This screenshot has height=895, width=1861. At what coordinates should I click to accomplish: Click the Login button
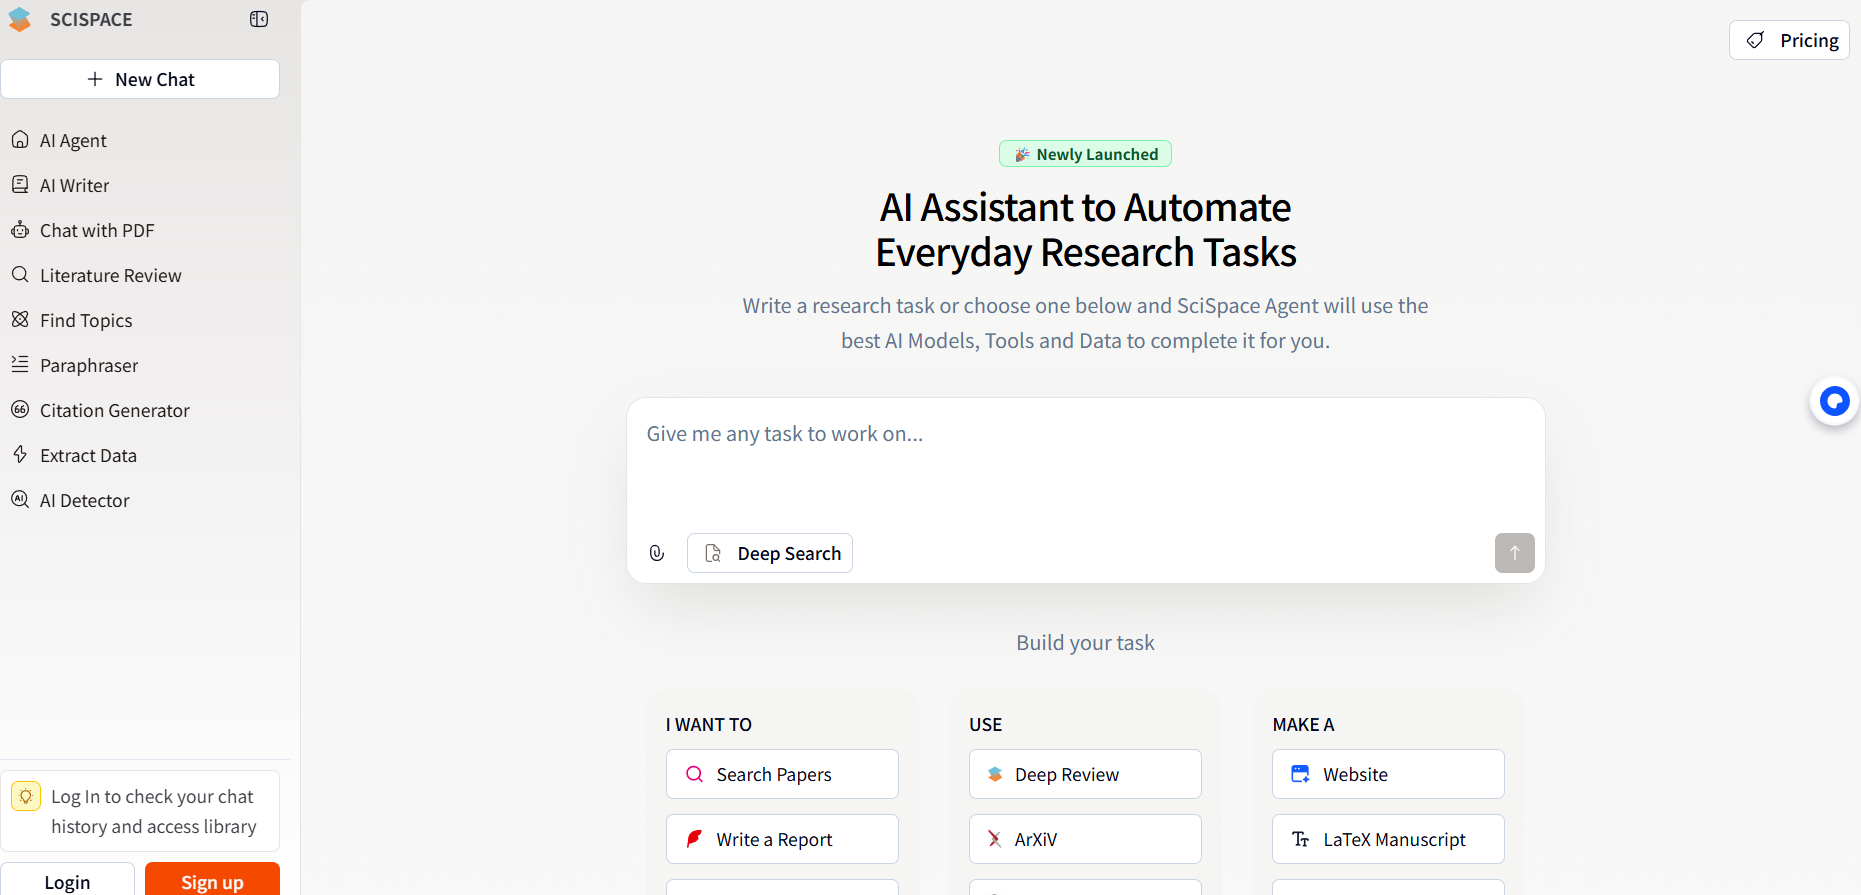67,881
